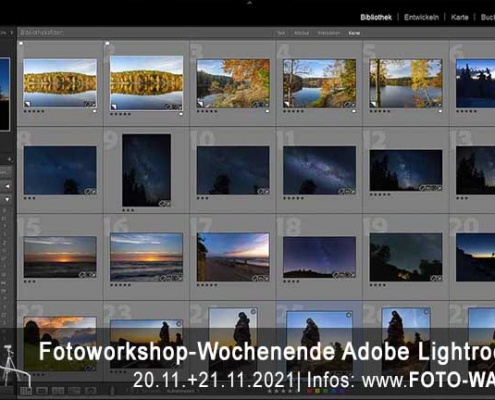Image resolution: width=495 pixels, height=400 pixels.
Task: Click the bottom-left badge on autumn photo 5
Action: 373,104
